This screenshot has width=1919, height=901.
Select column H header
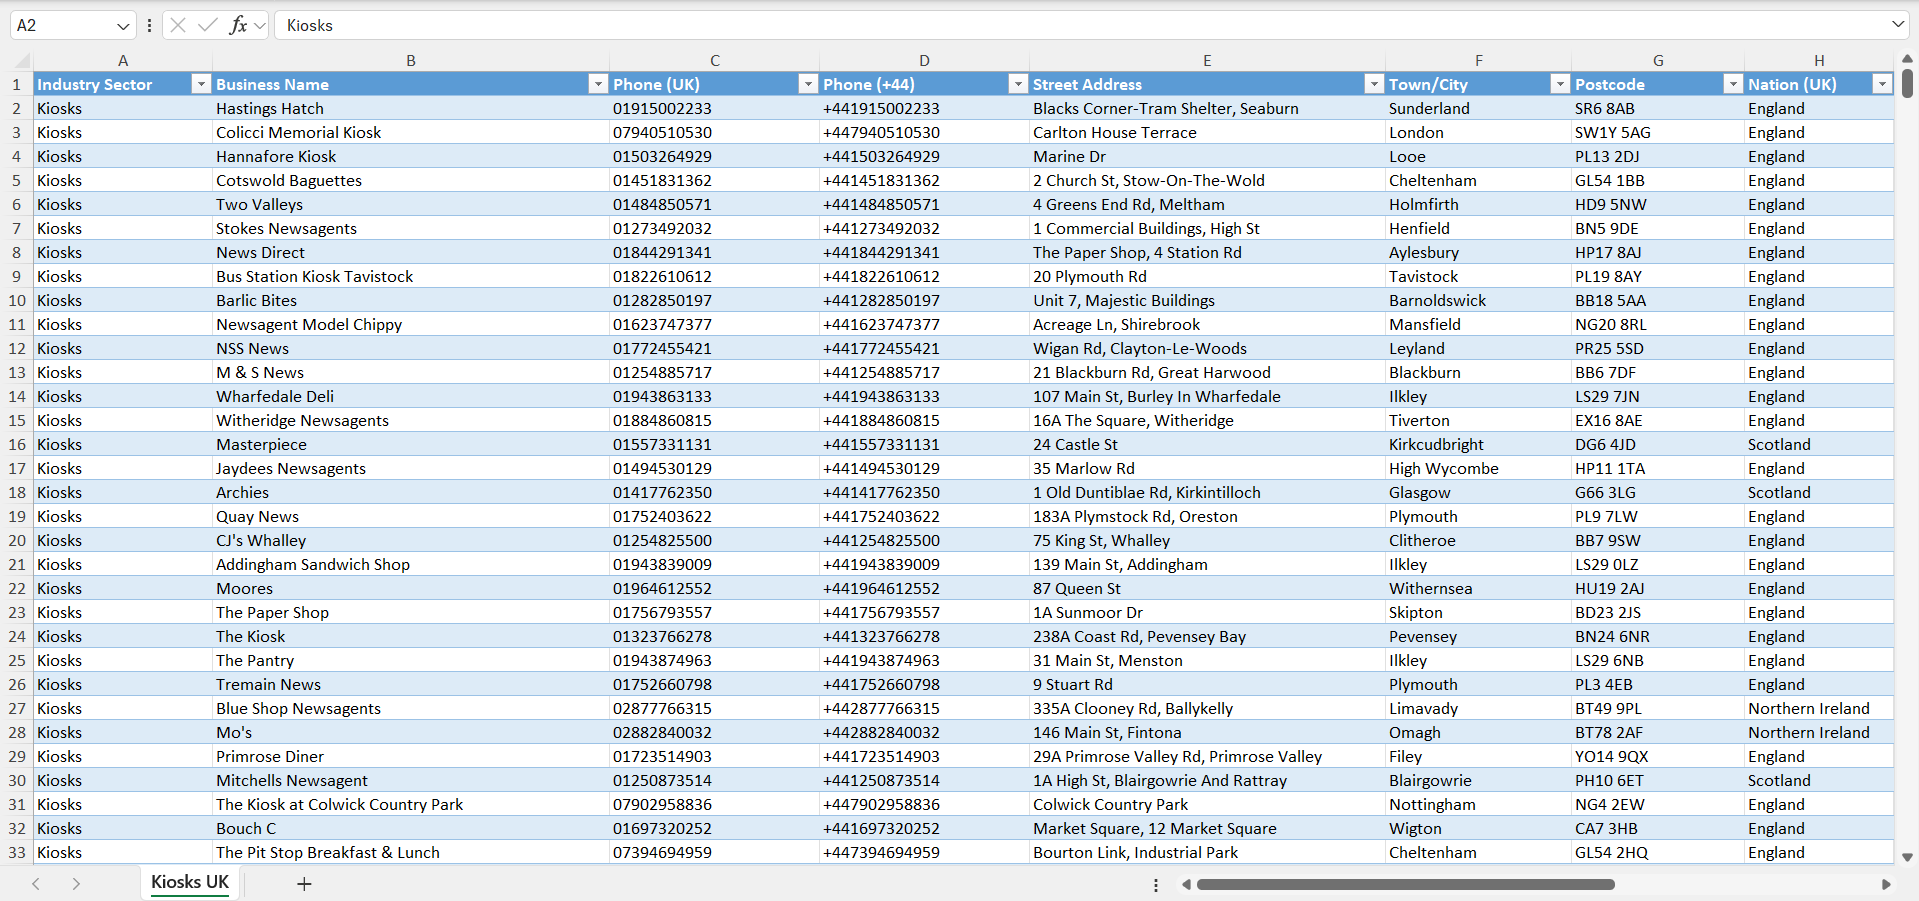click(1819, 60)
